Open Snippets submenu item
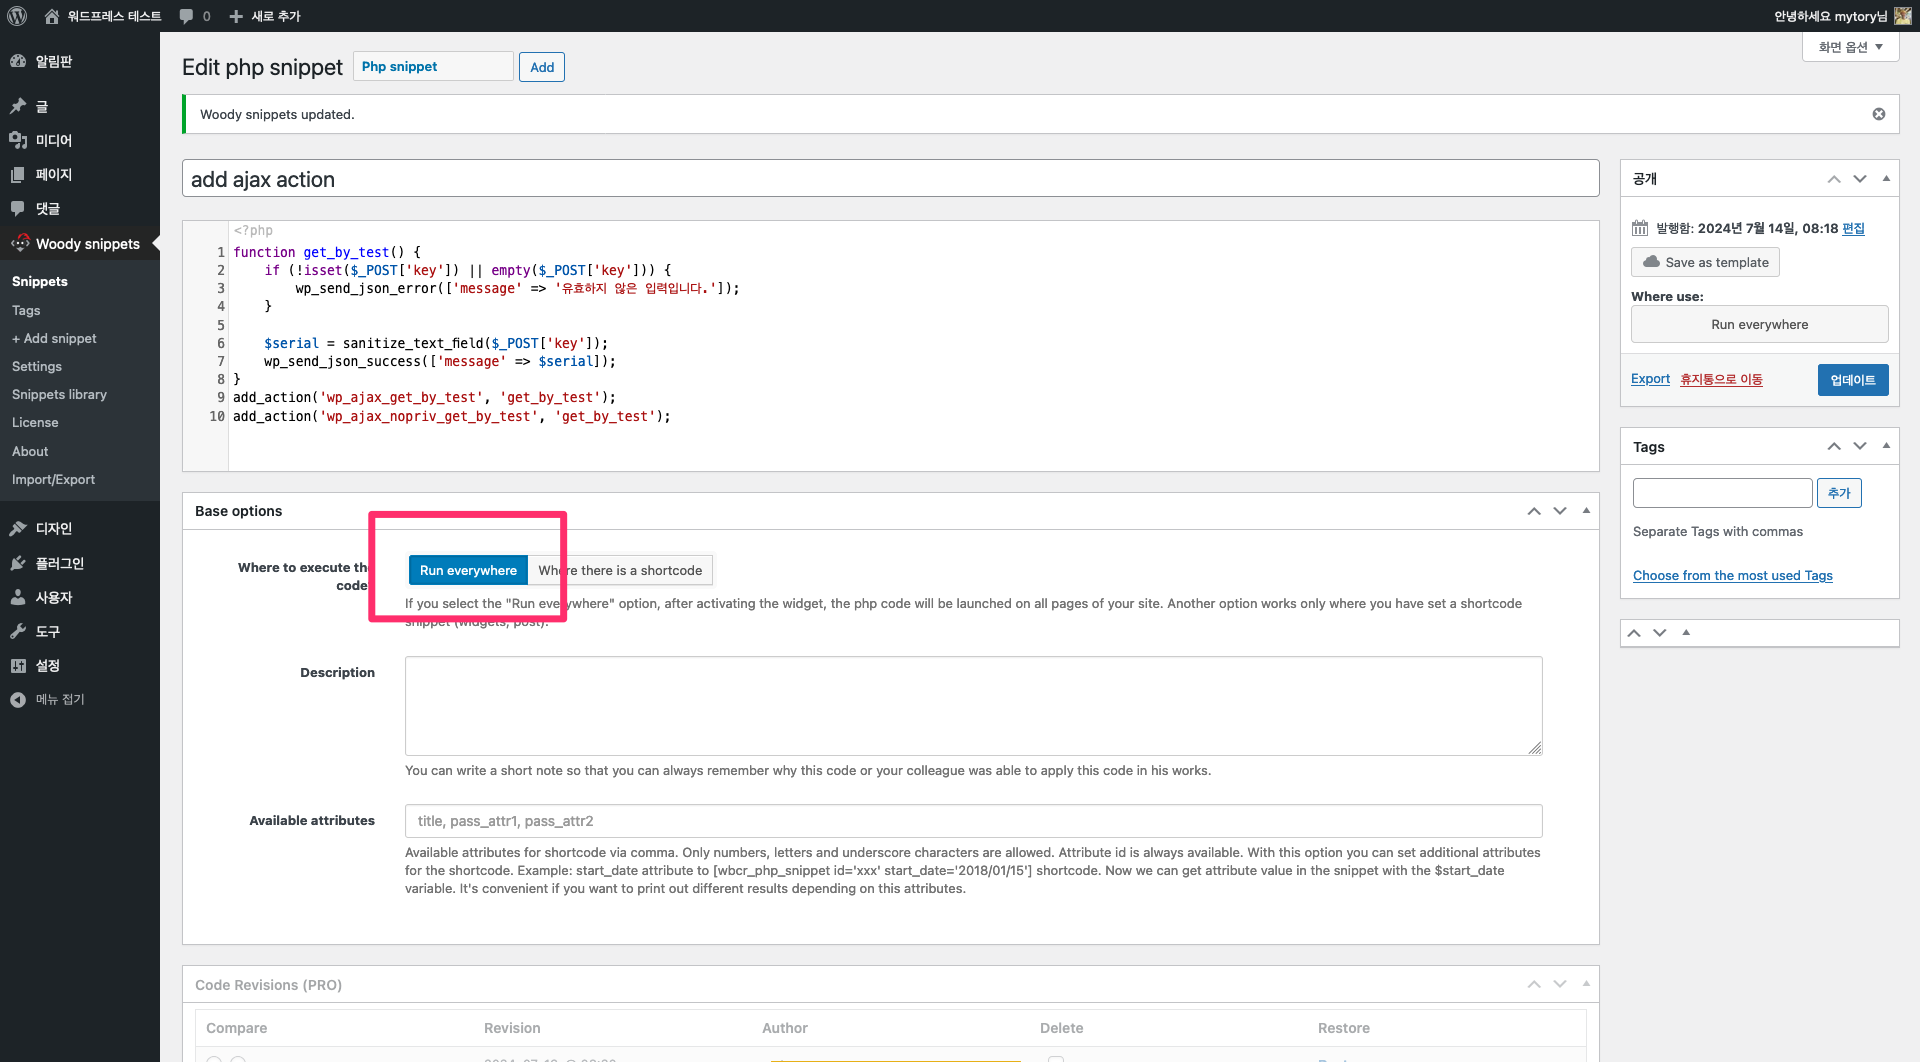The width and height of the screenshot is (1920, 1062). 40,282
